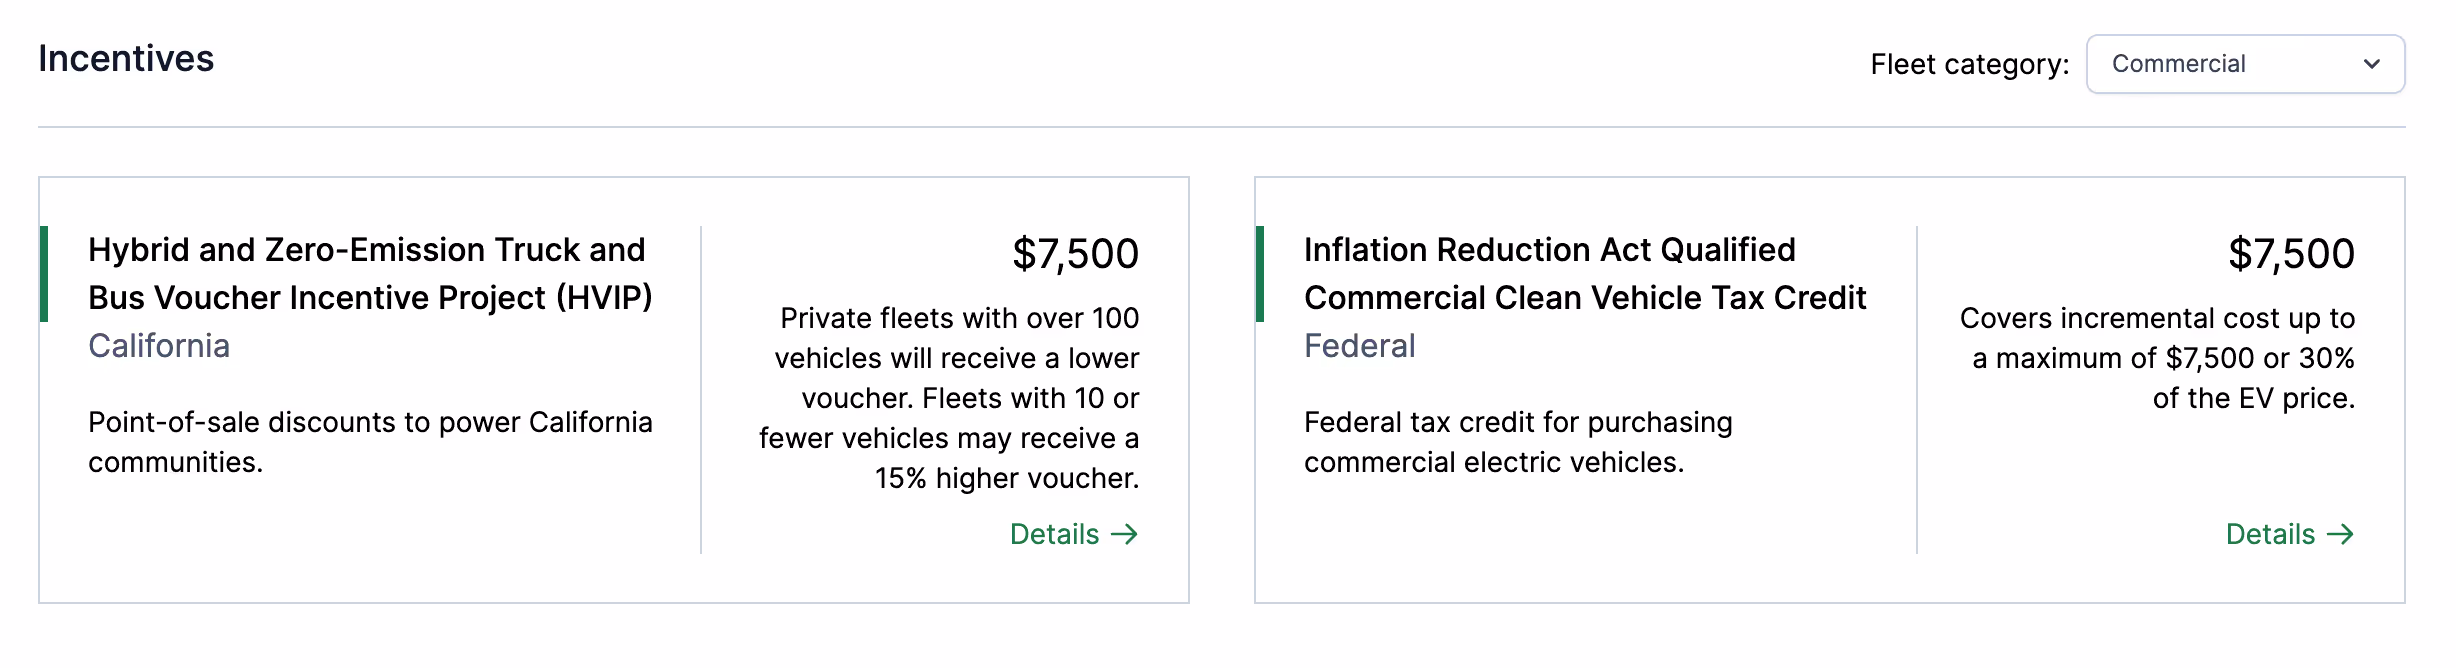Open Details link for the federal tax credit
This screenshot has height=668, width=2456.
(x=2271, y=534)
